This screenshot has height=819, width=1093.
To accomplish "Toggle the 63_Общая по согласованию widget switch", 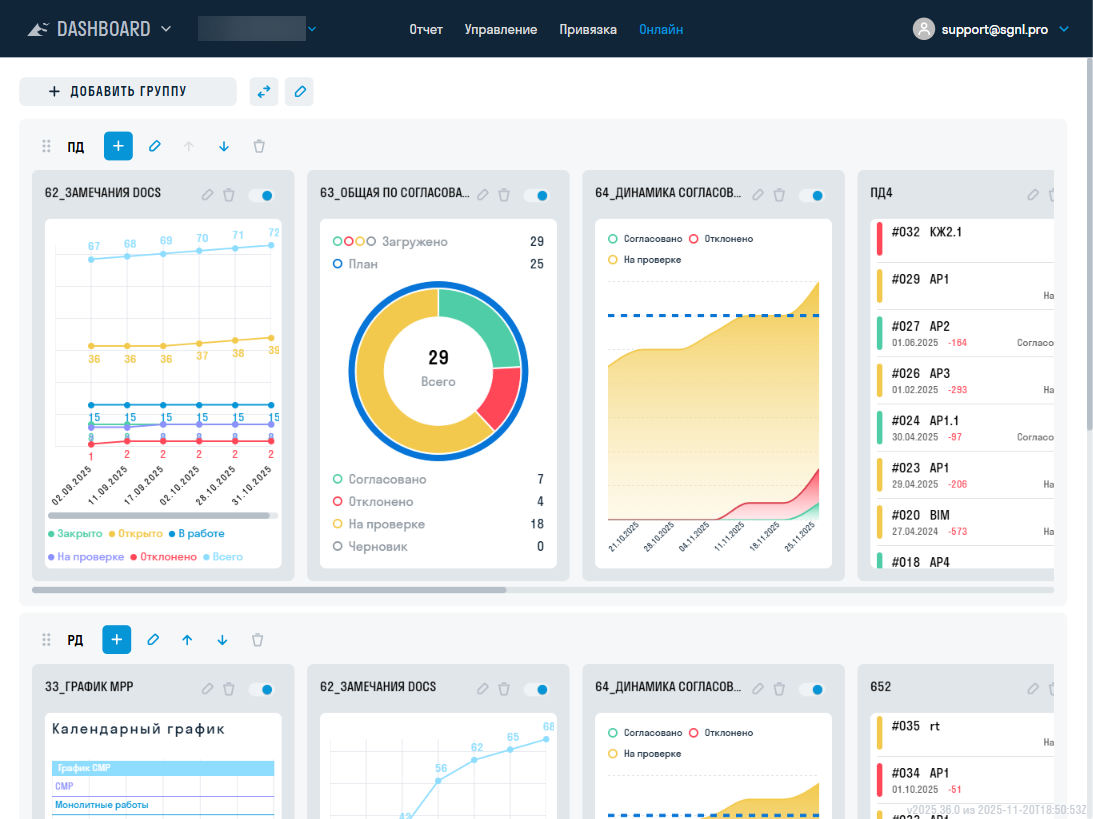I will tap(536, 195).
